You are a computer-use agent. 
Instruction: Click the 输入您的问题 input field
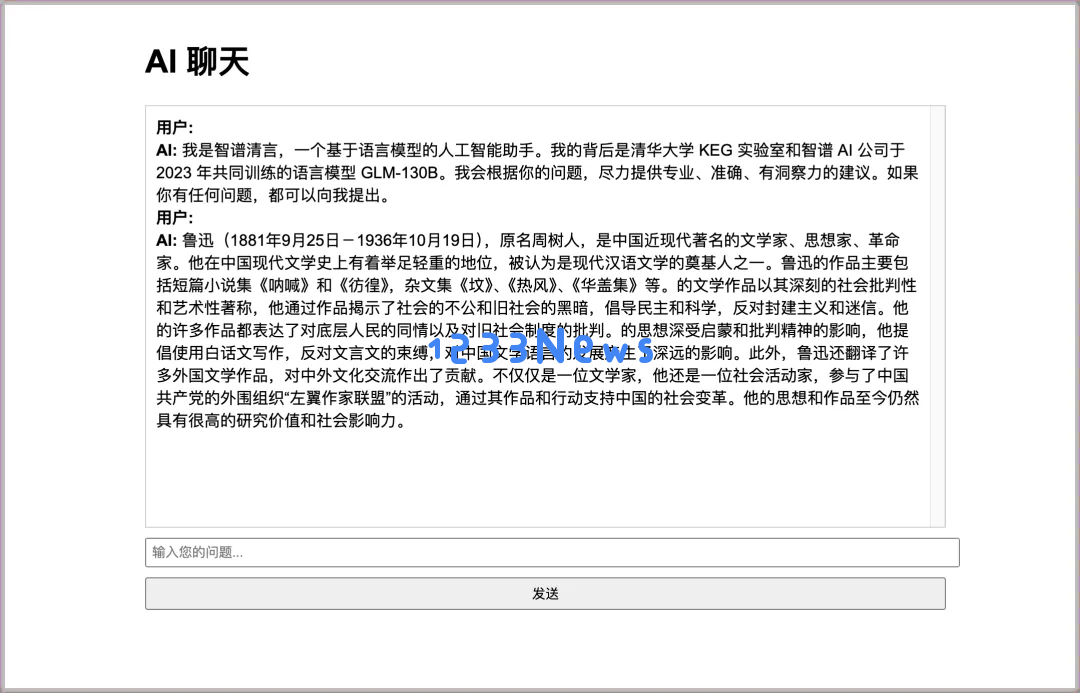(x=552, y=552)
